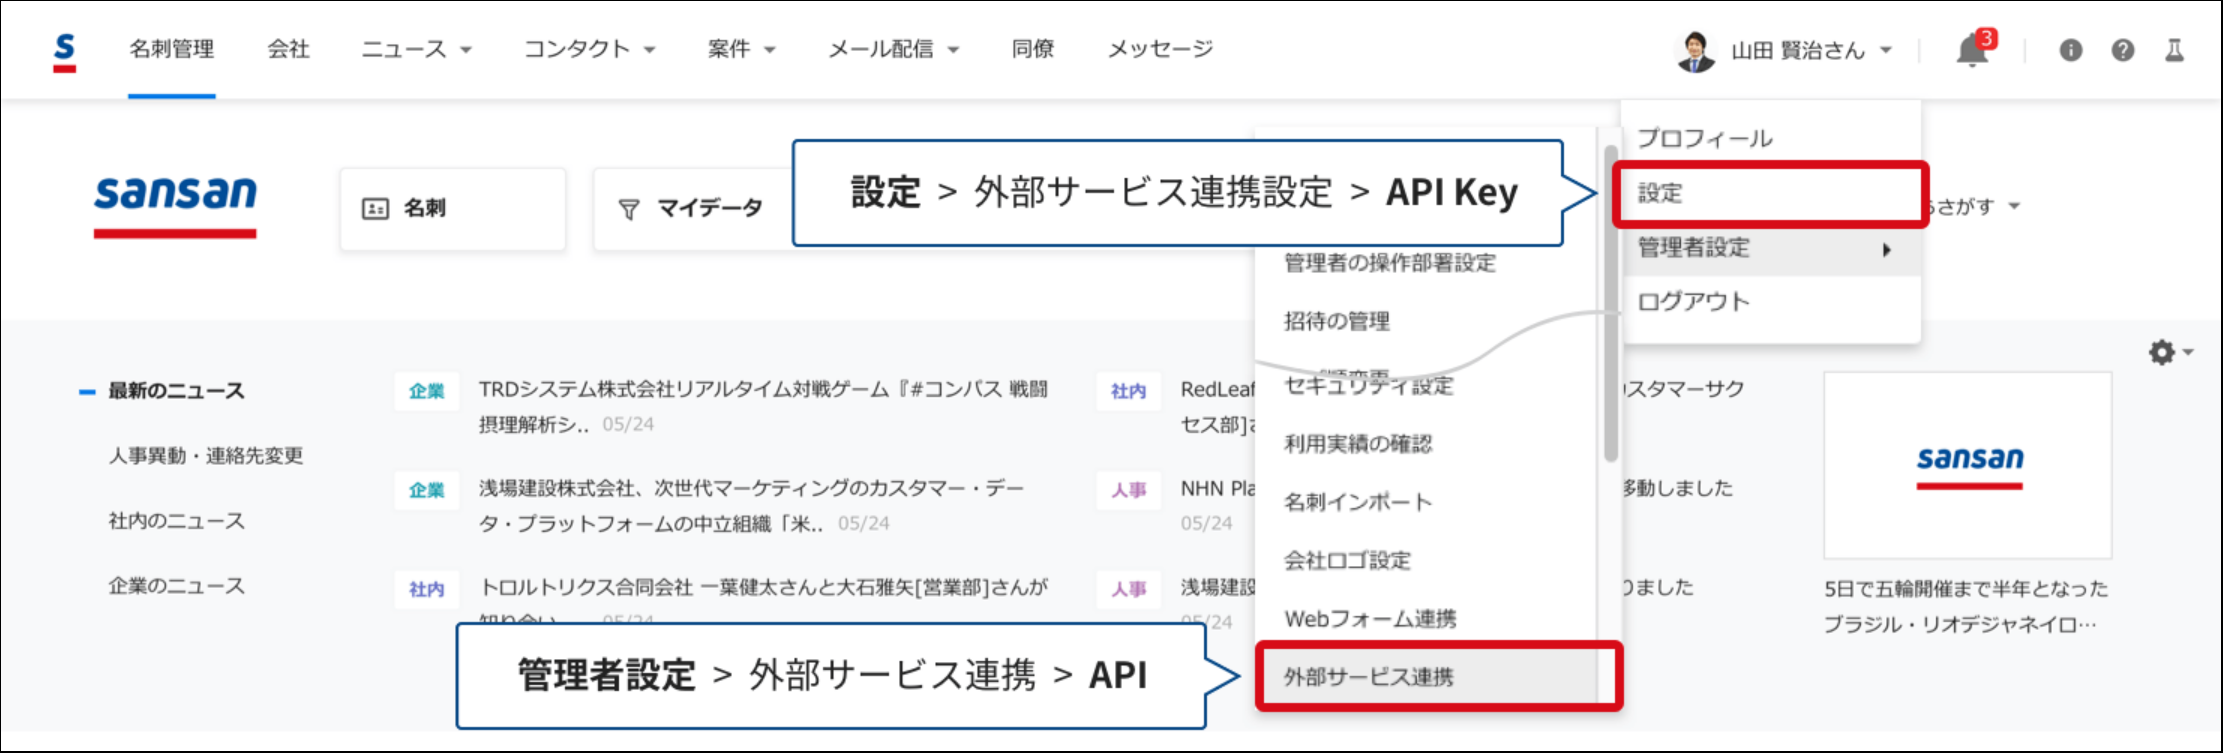
Task: Open the 5日で五輪開催まで半年 article caption
Action: click(1966, 606)
